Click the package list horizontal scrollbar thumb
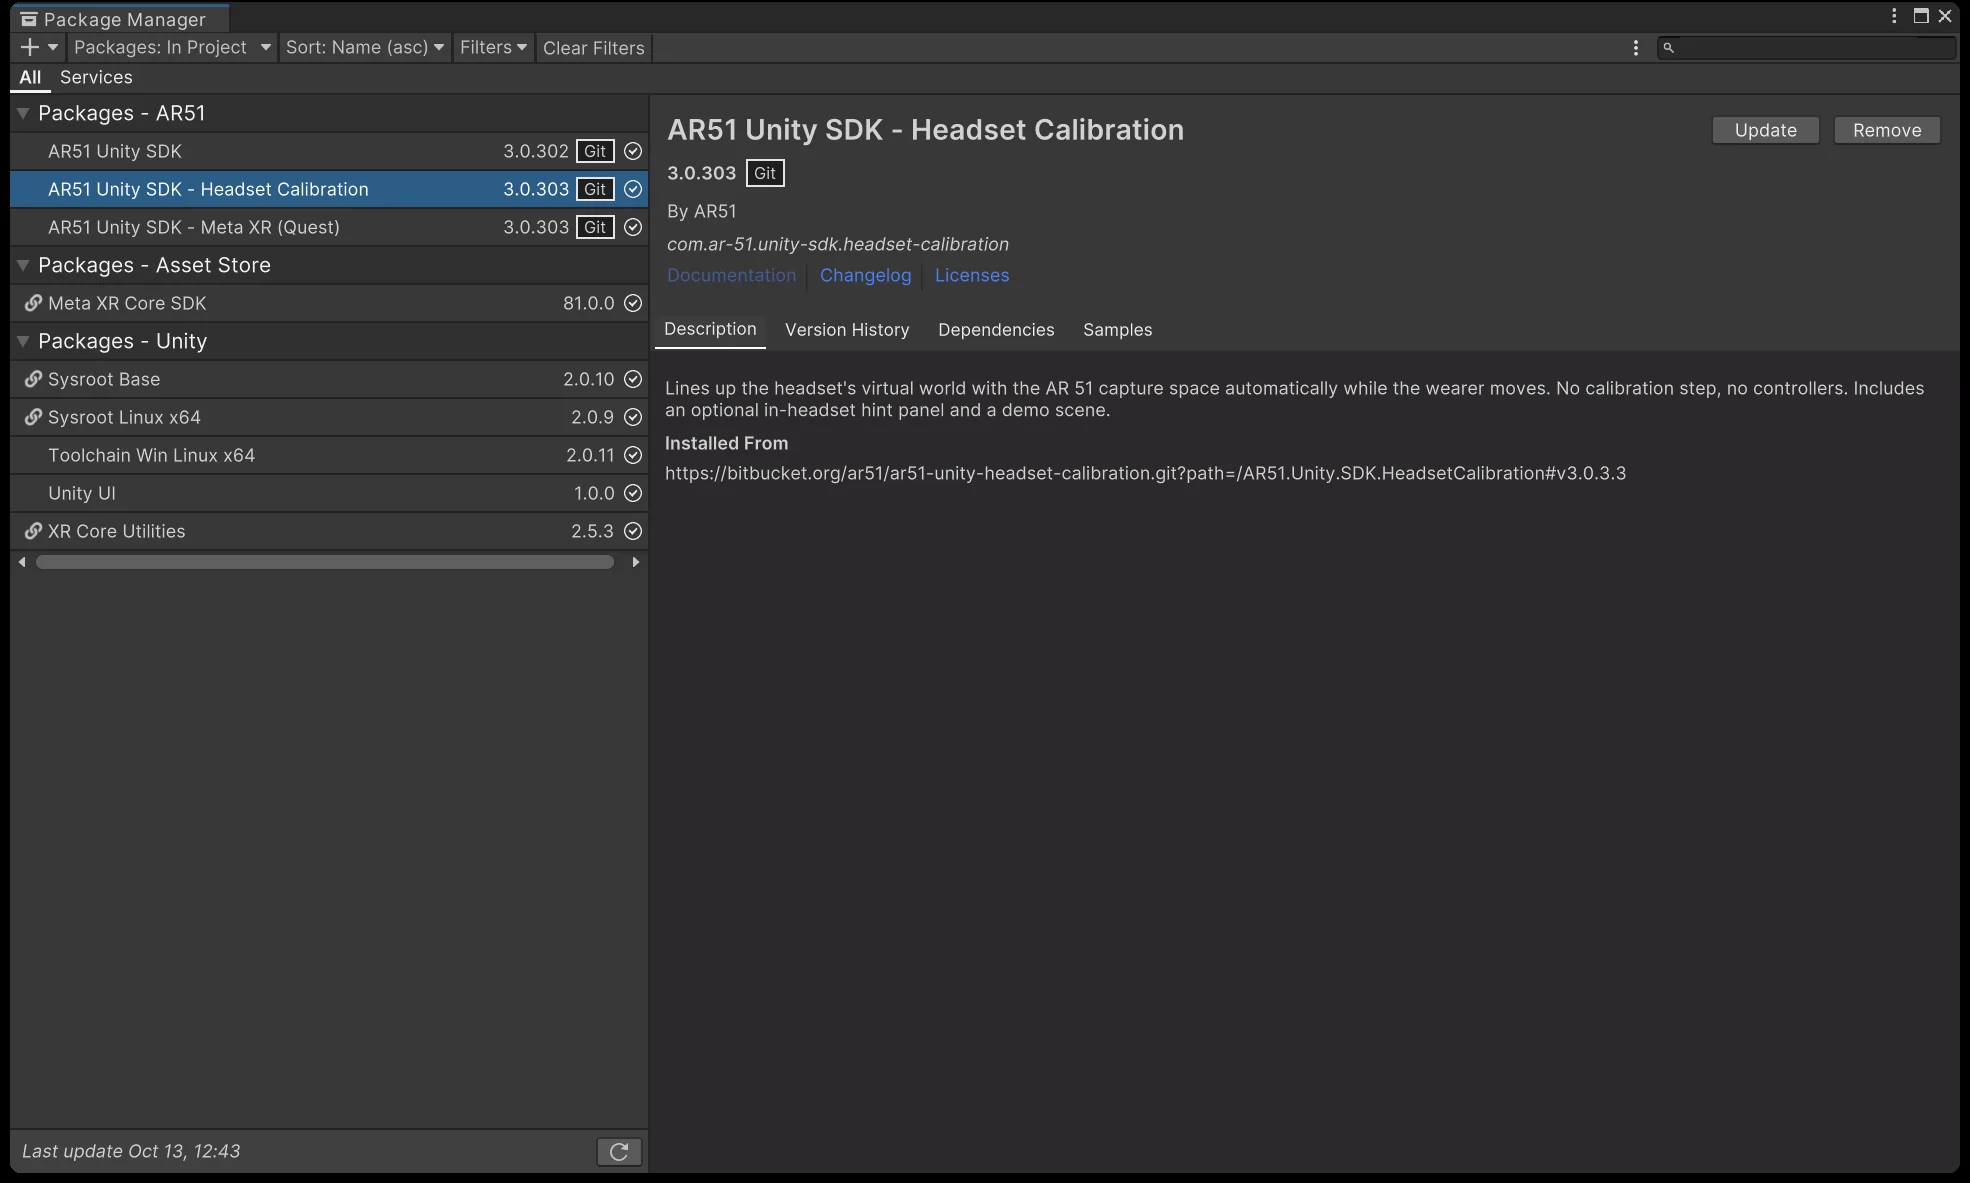This screenshot has width=1970, height=1183. point(325,562)
